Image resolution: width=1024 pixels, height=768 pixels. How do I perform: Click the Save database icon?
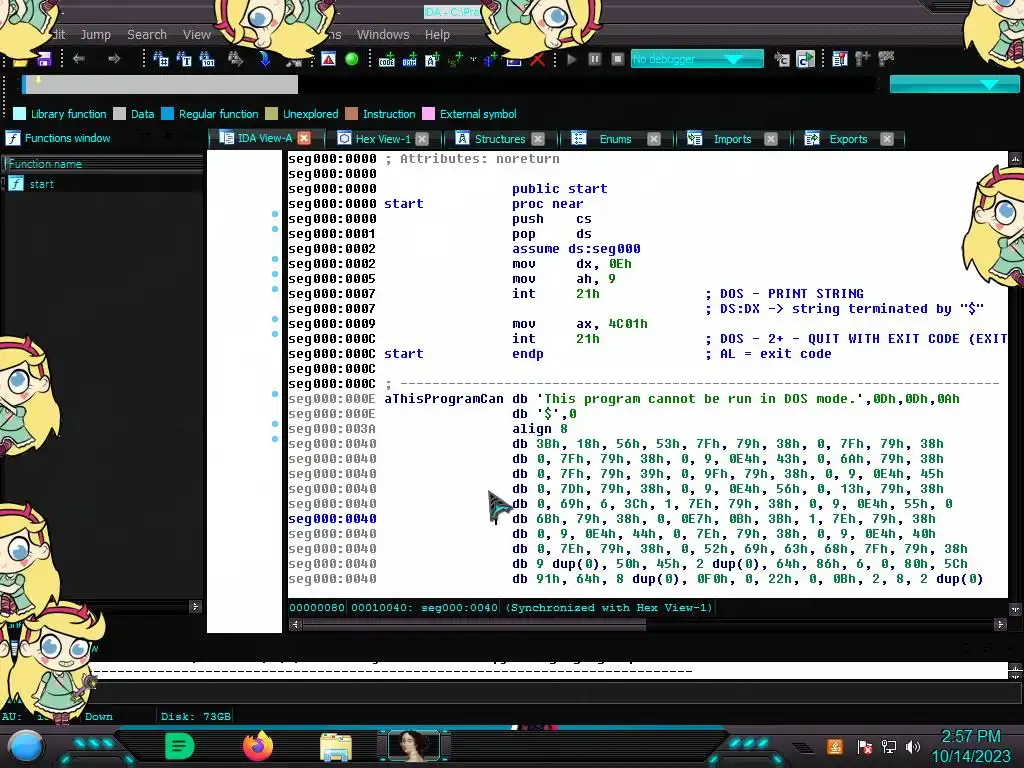[x=44, y=59]
